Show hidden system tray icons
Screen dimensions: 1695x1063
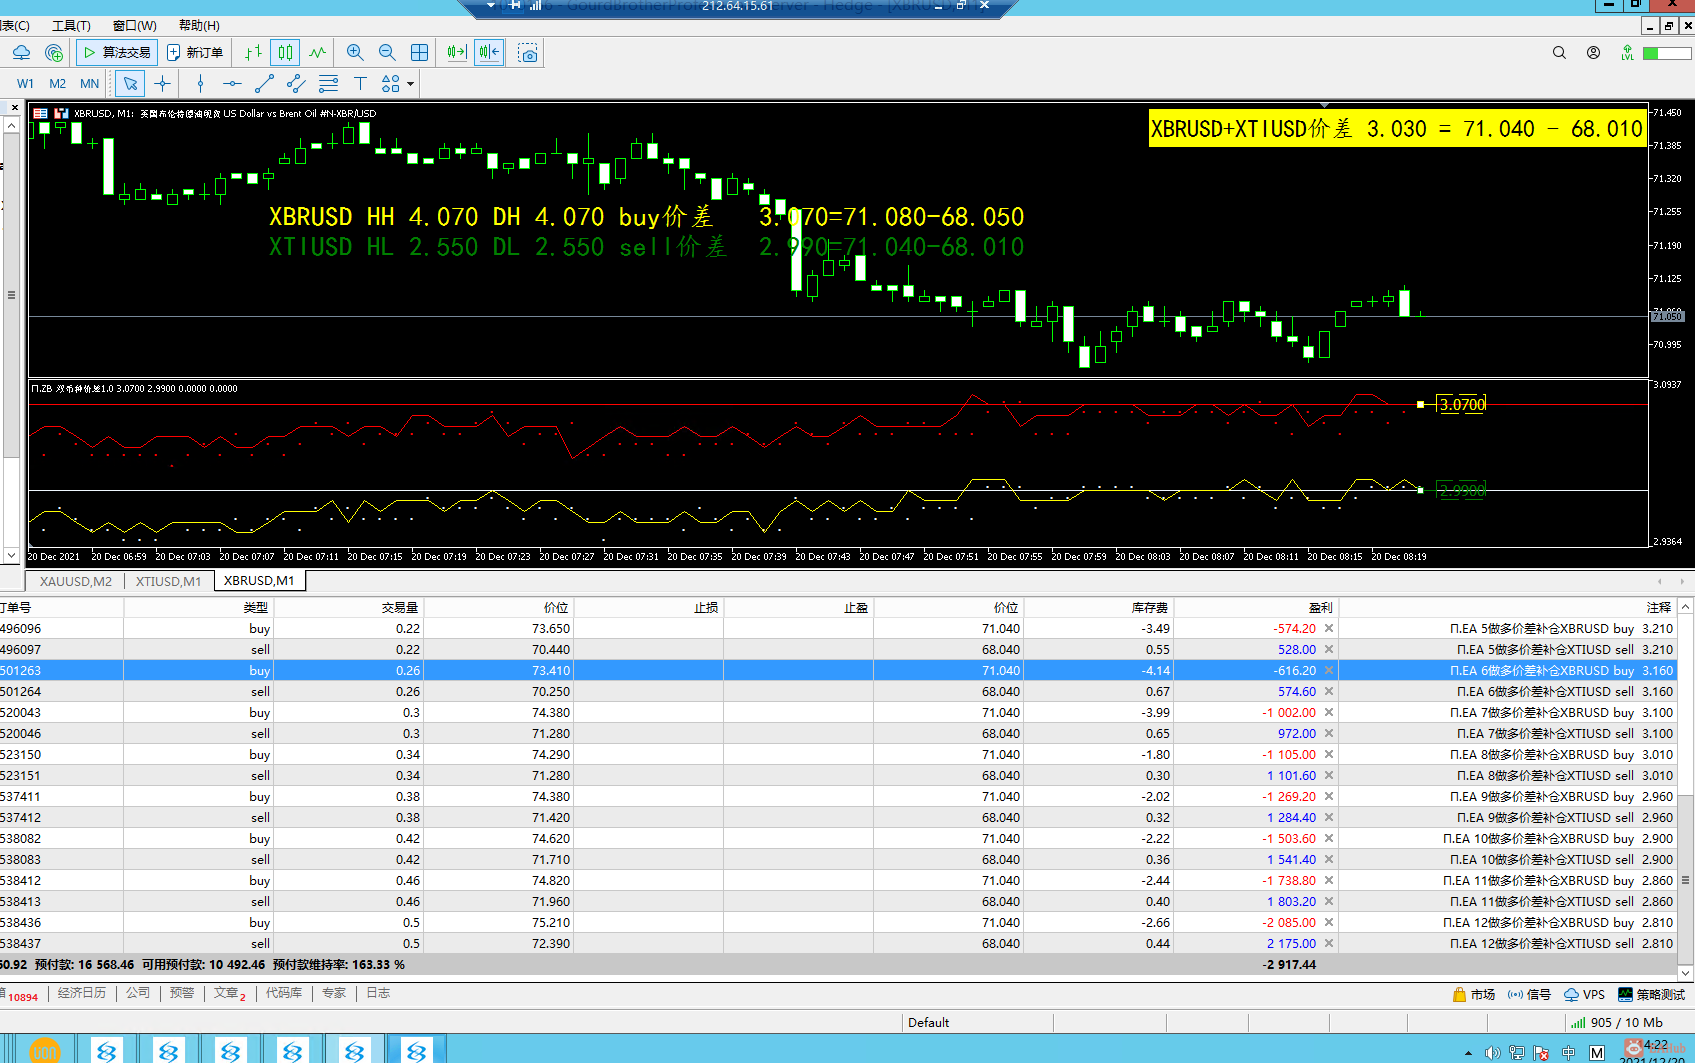pos(1468,1053)
